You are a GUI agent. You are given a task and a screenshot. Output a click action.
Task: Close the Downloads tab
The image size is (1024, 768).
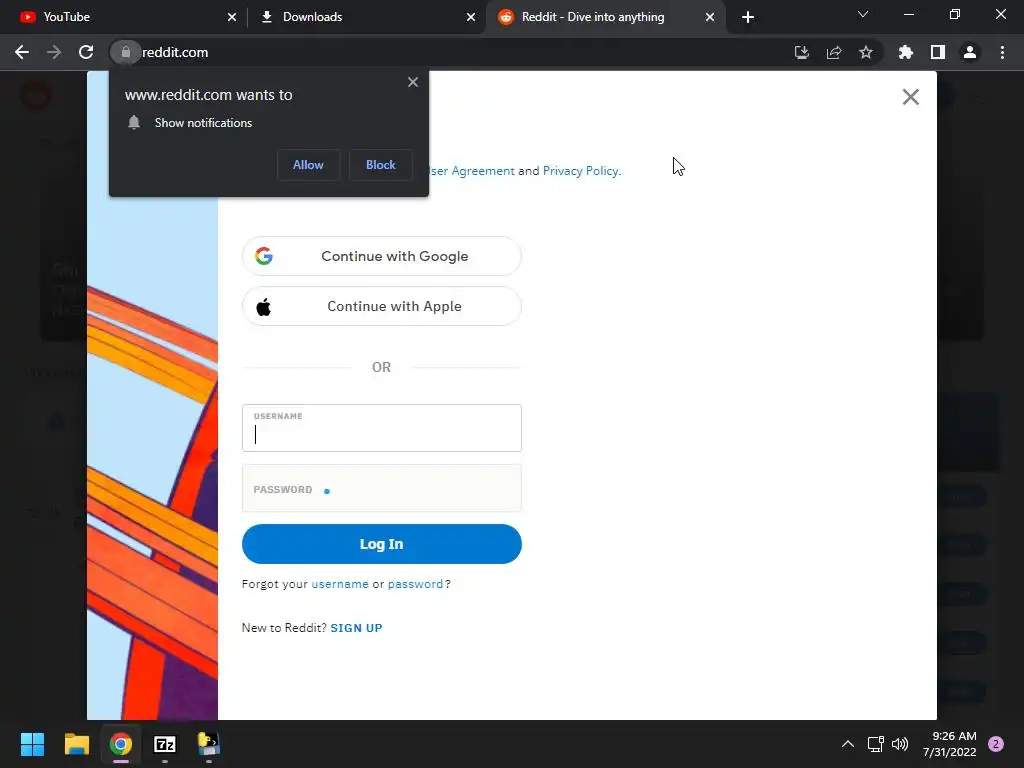point(471,17)
